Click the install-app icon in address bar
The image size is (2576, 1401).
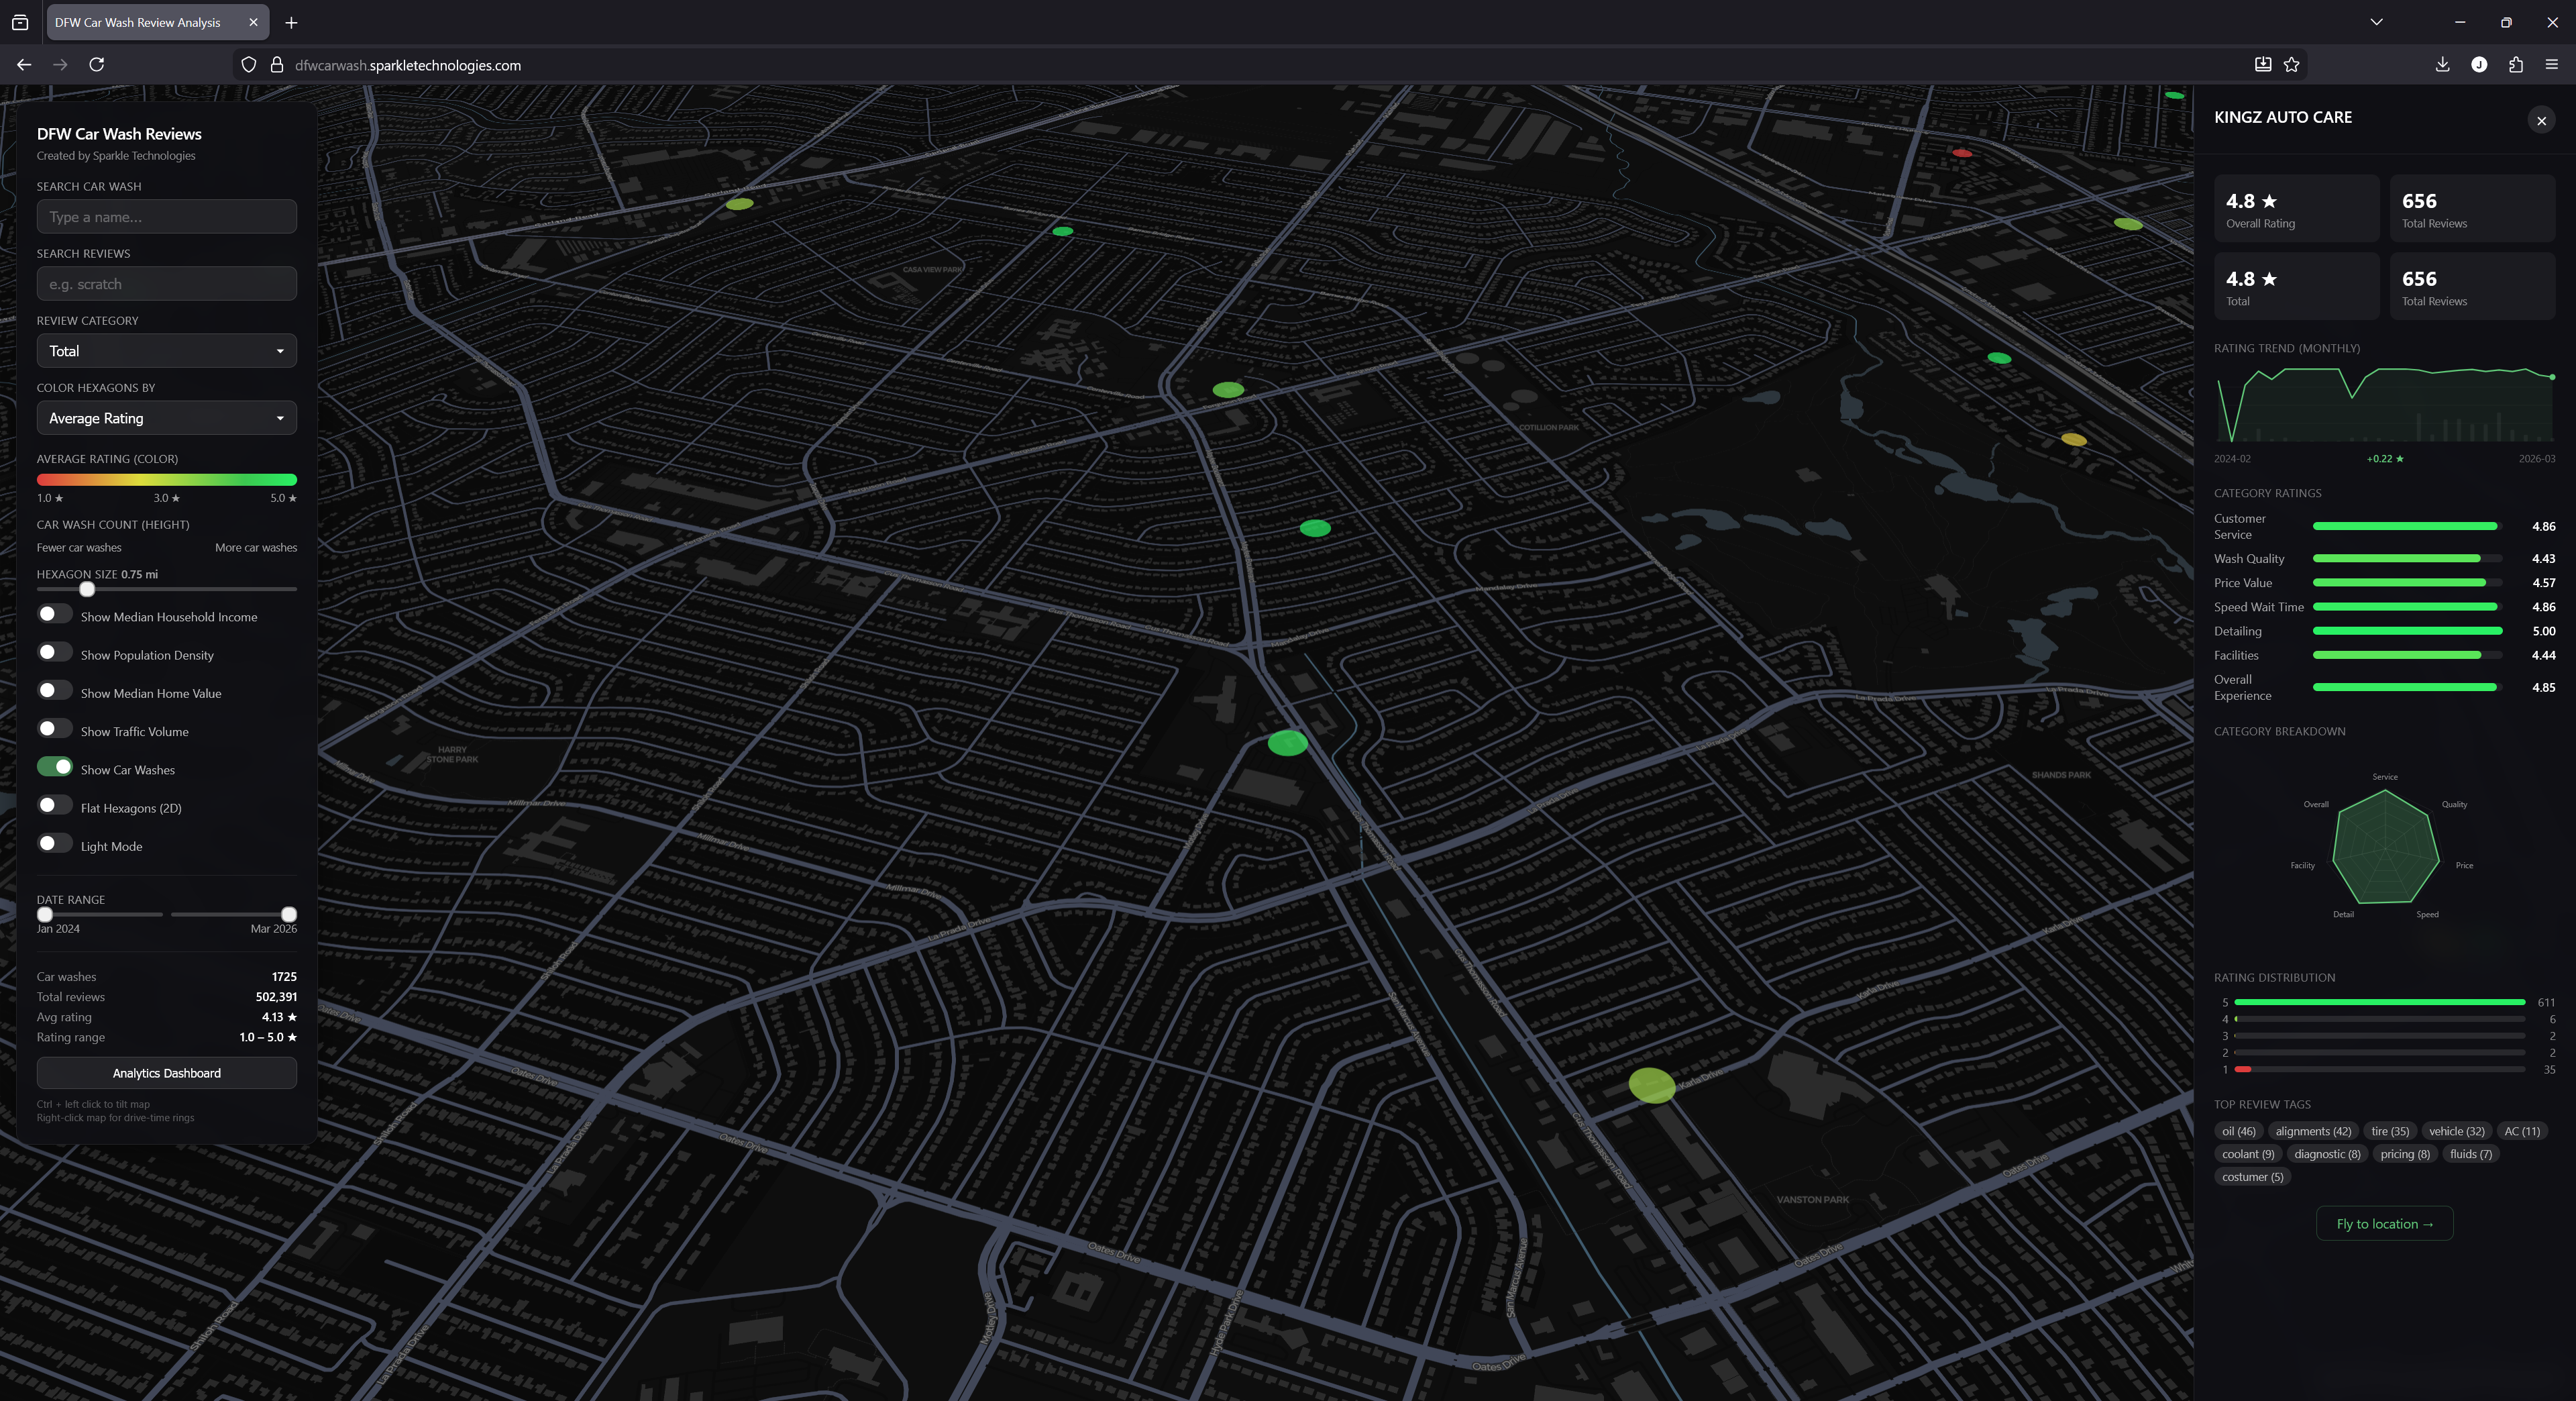point(2263,65)
